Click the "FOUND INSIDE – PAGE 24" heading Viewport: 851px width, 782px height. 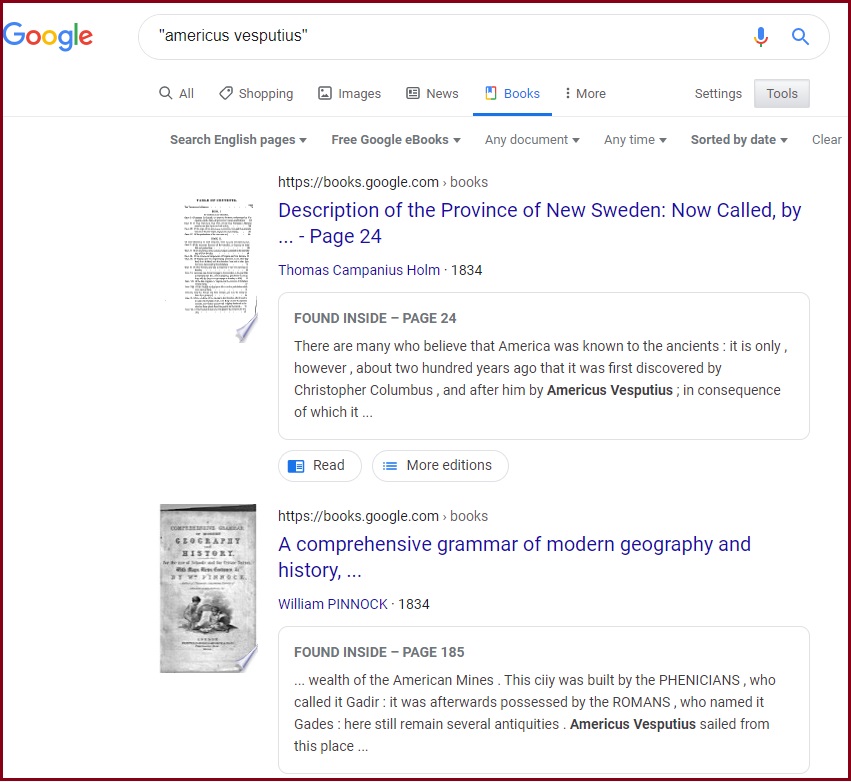(x=375, y=318)
